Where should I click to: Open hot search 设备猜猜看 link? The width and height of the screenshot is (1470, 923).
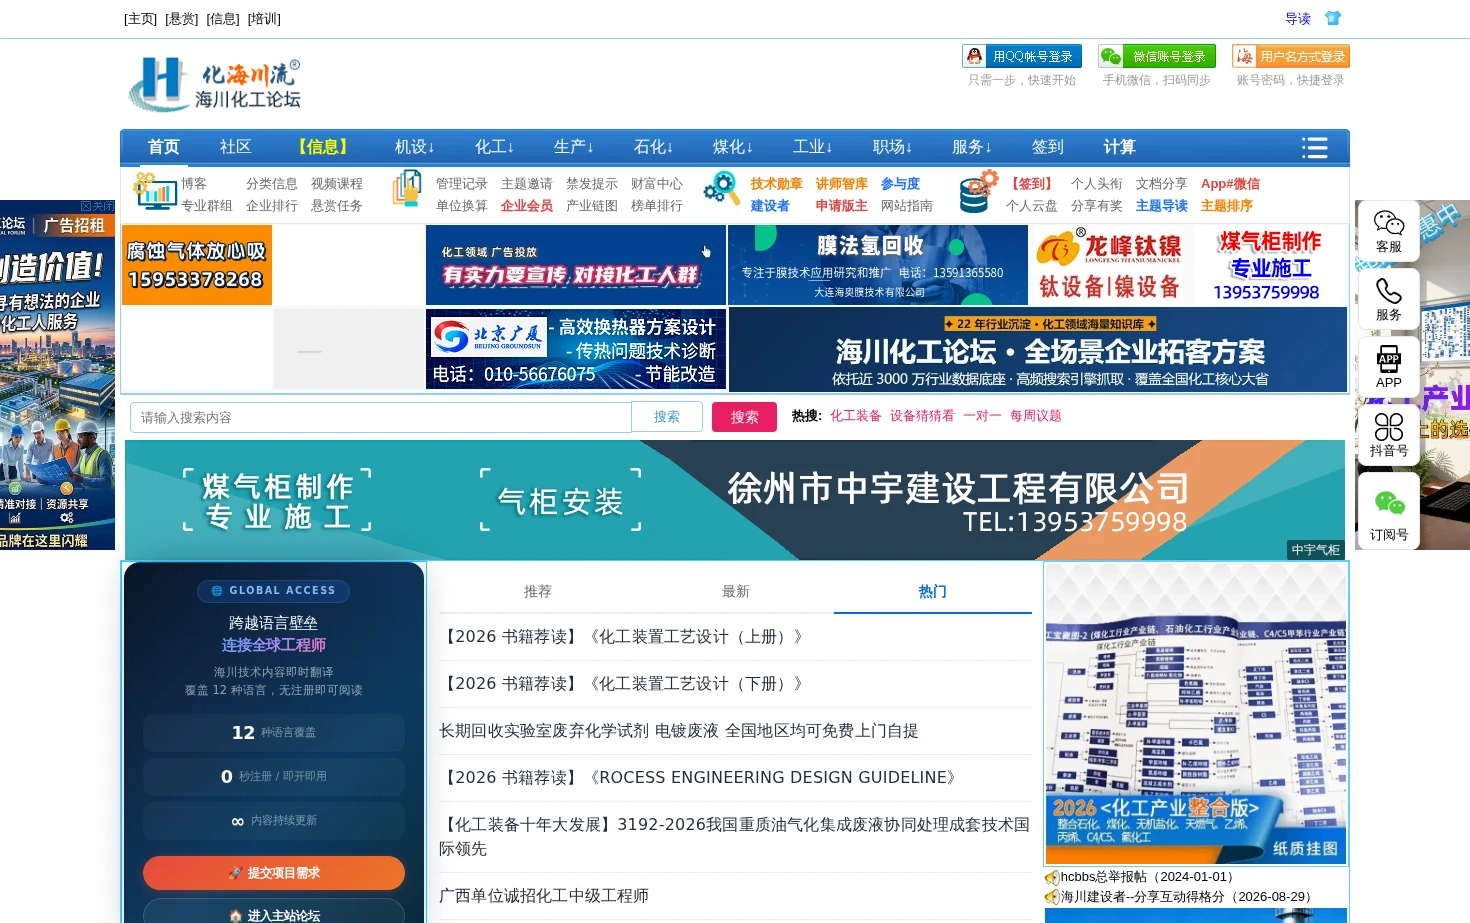point(922,416)
